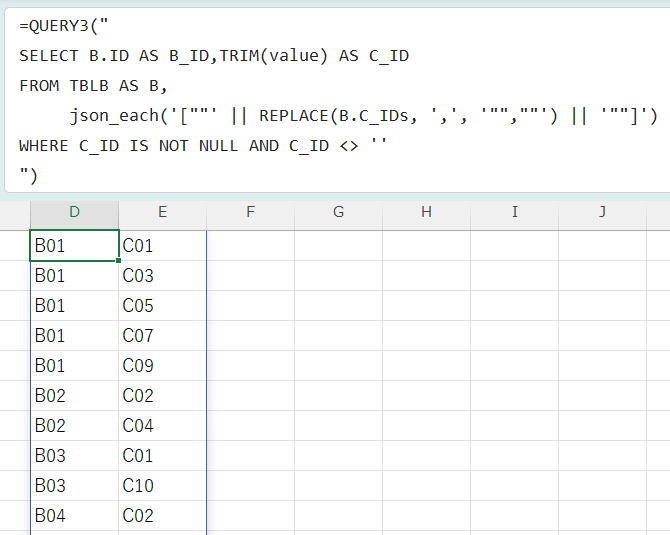Click inside the QUERY3 formula editor box
The height and width of the screenshot is (535, 670).
pyautogui.click(x=335, y=100)
